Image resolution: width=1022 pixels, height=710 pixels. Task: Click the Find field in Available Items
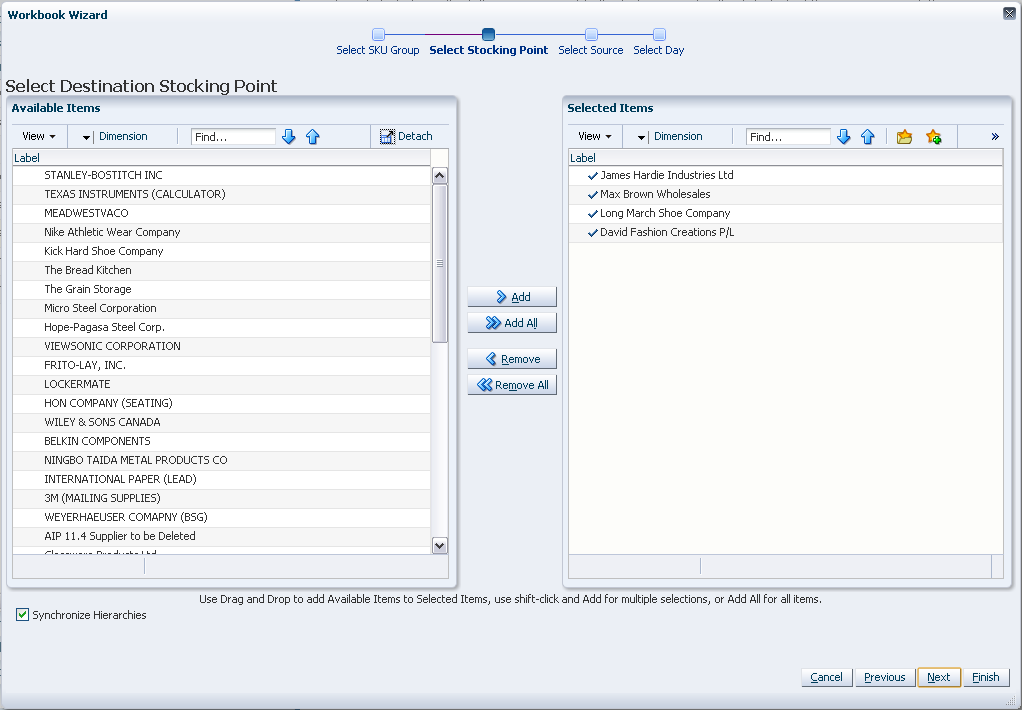233,137
